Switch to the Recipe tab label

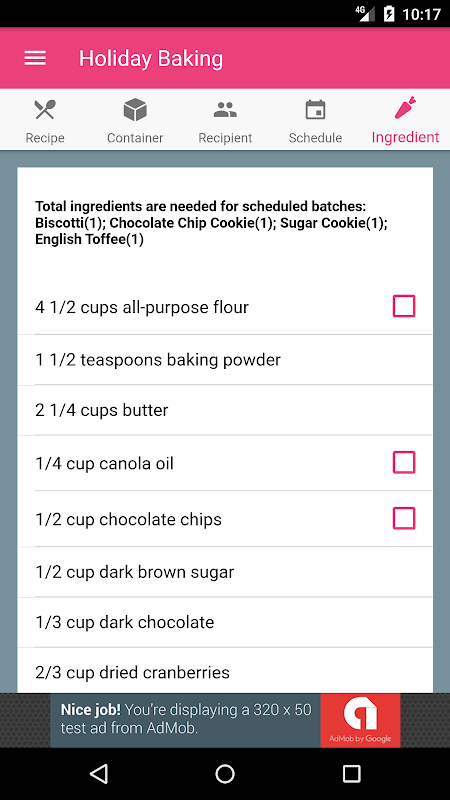[x=45, y=138]
